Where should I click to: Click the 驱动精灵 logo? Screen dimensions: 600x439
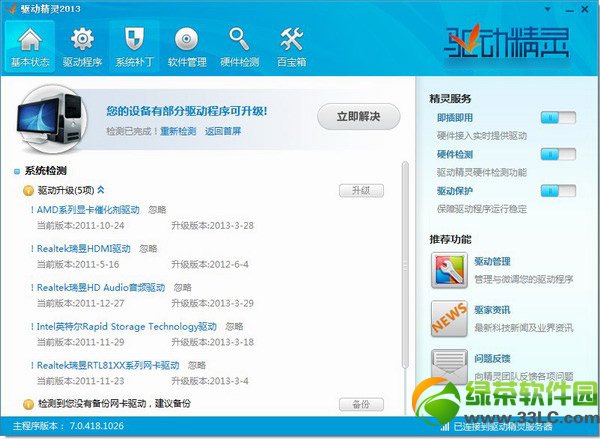(x=506, y=42)
